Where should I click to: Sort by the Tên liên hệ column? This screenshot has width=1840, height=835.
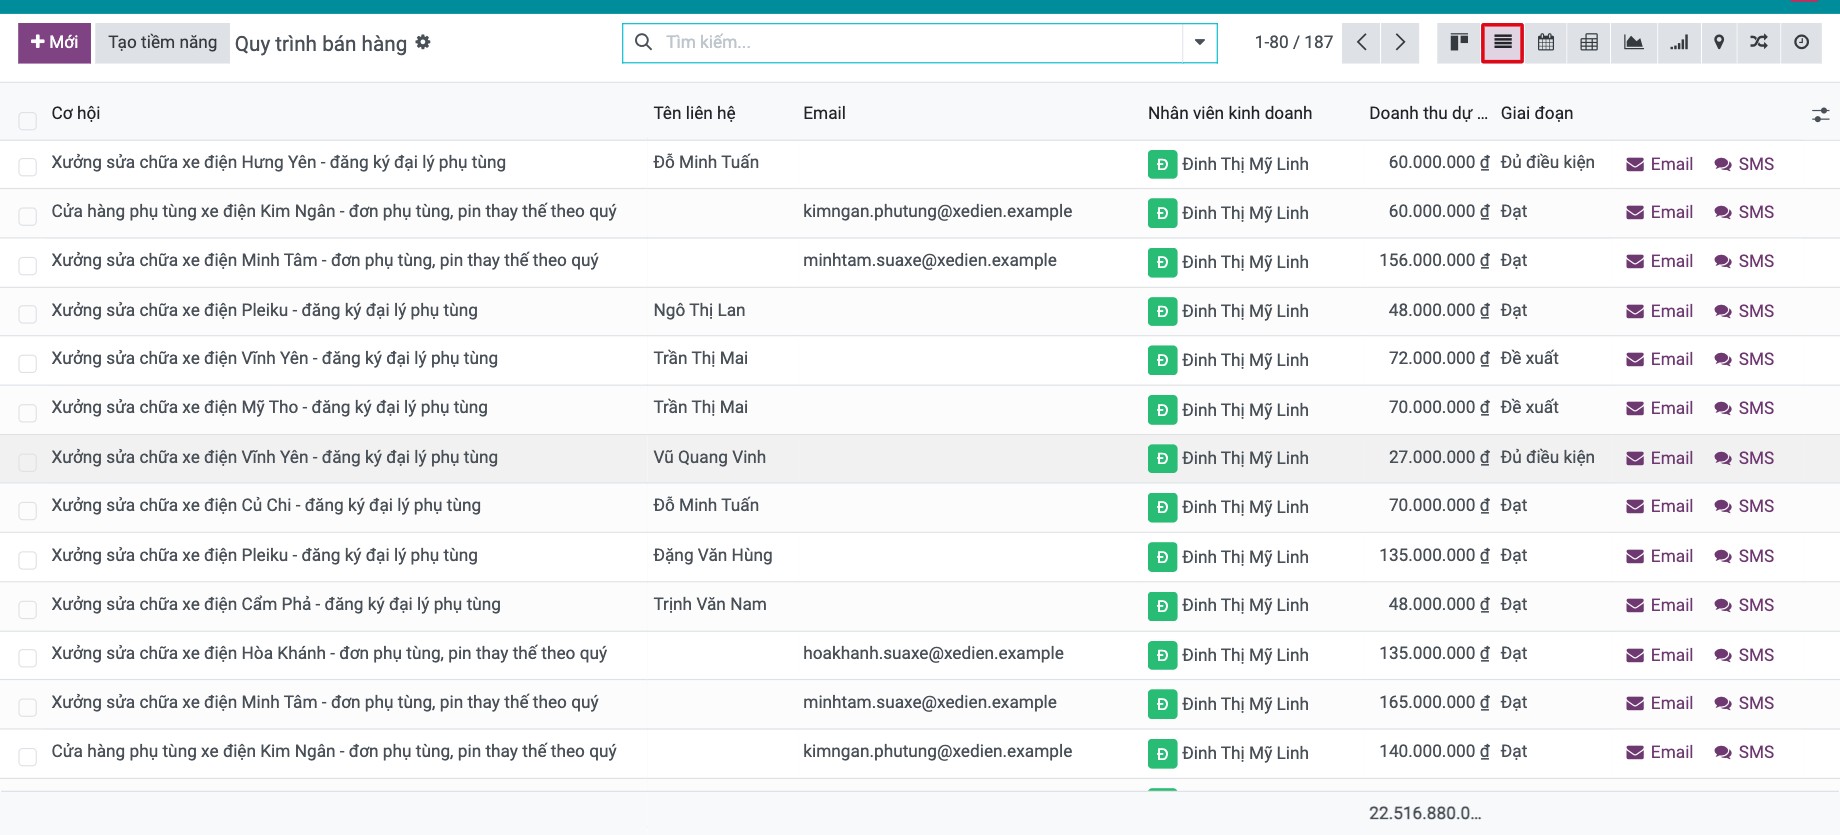[694, 113]
